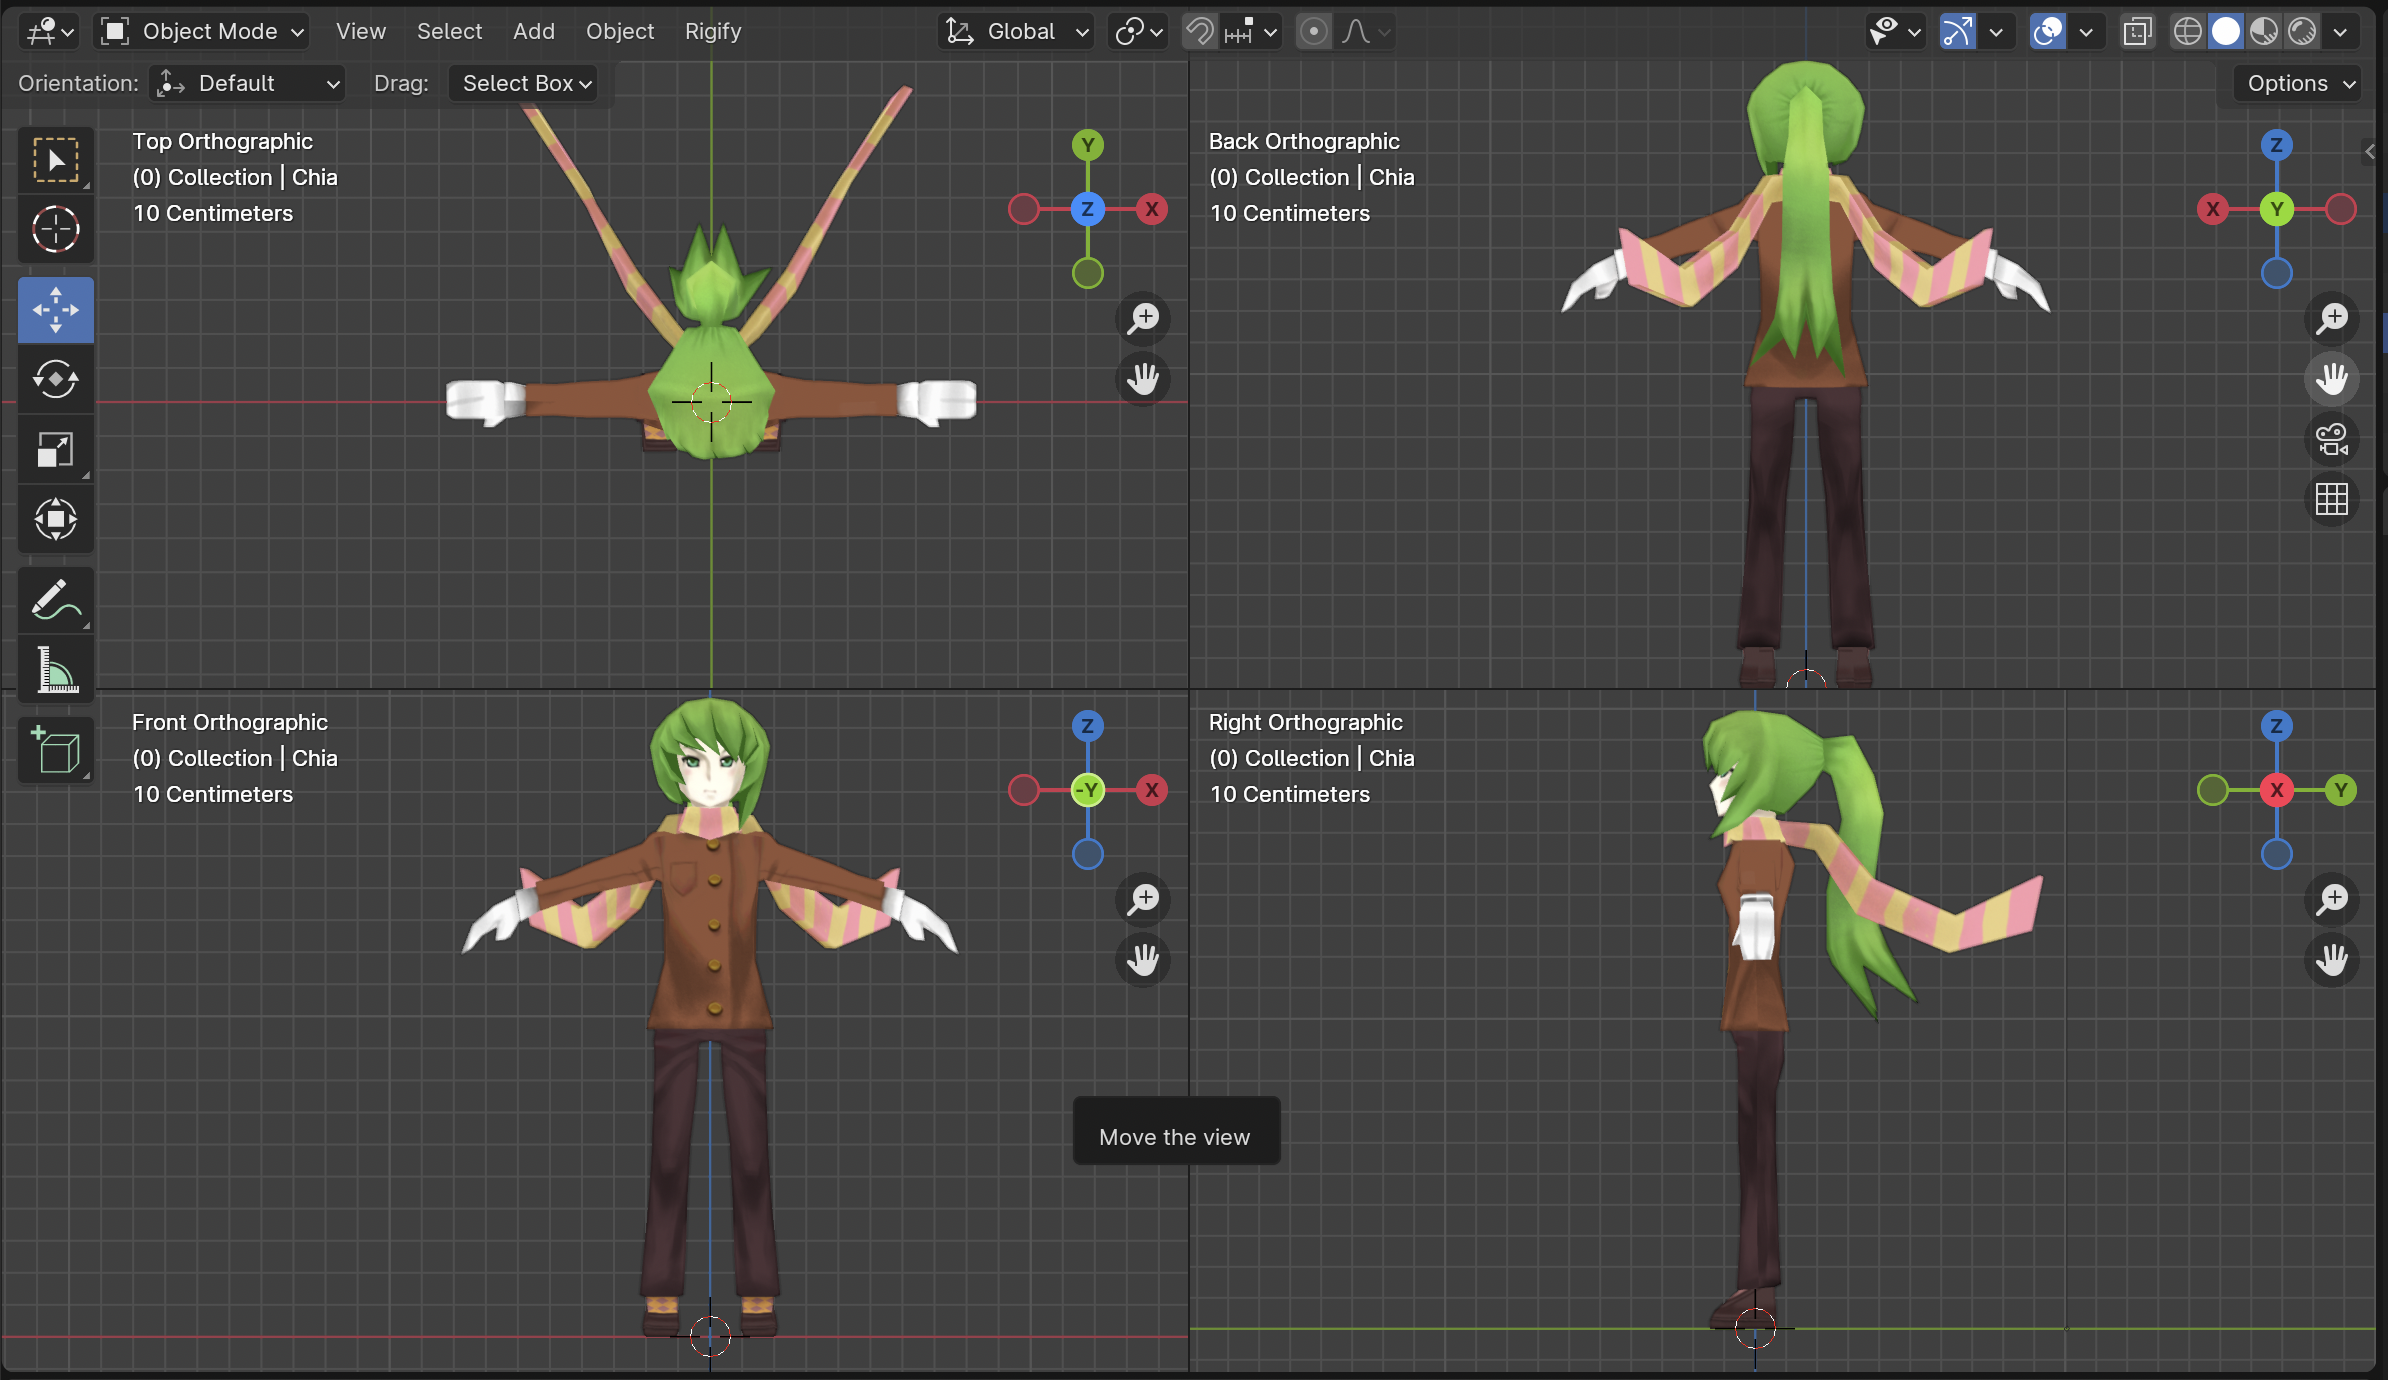The width and height of the screenshot is (2388, 1380).
Task: Click the Right Orthographic view label
Action: (1306, 722)
